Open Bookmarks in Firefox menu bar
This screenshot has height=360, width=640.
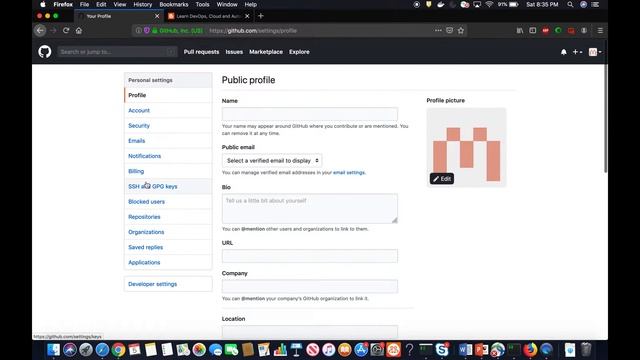(x=174, y=4)
